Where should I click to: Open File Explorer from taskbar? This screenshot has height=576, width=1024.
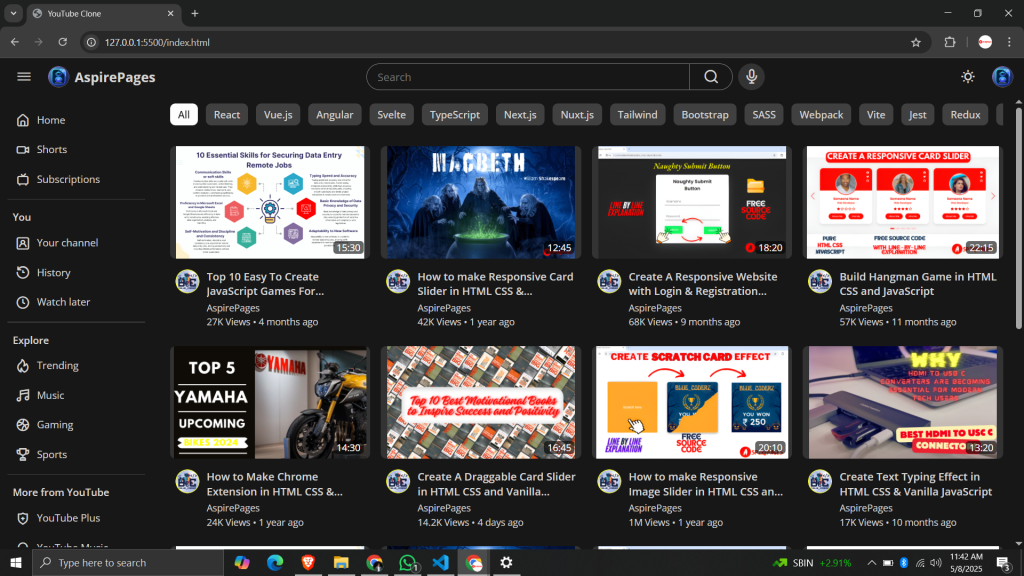click(x=341, y=562)
